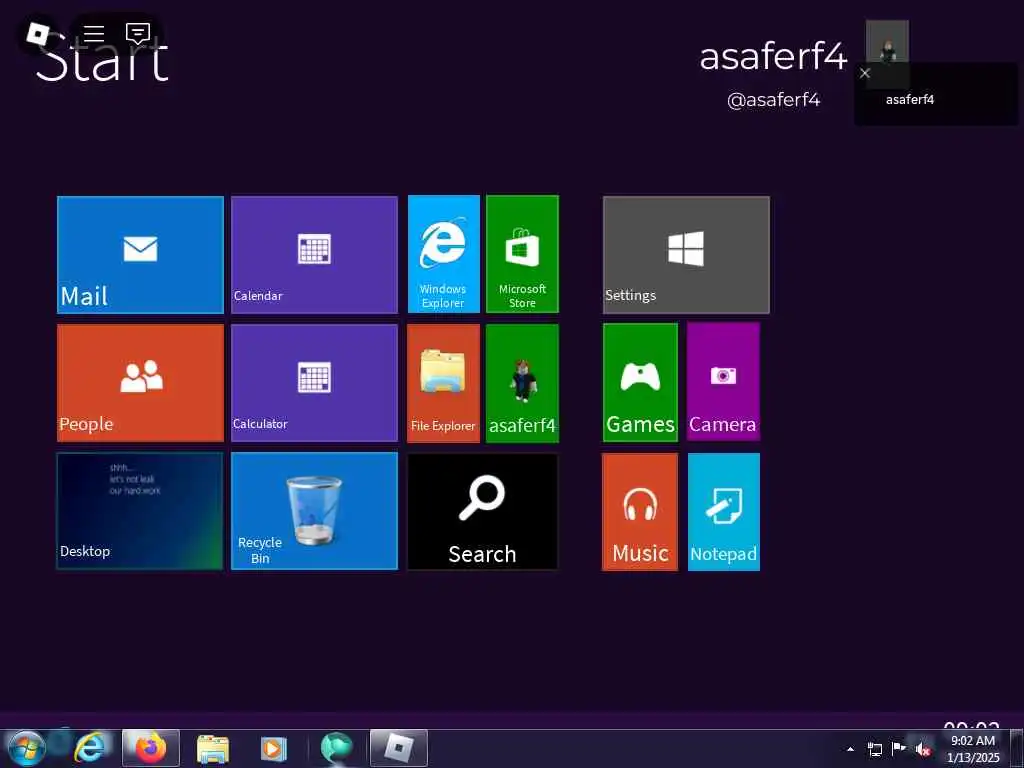Image resolution: width=1024 pixels, height=768 pixels.
Task: Open the Settings tile
Action: tap(686, 255)
